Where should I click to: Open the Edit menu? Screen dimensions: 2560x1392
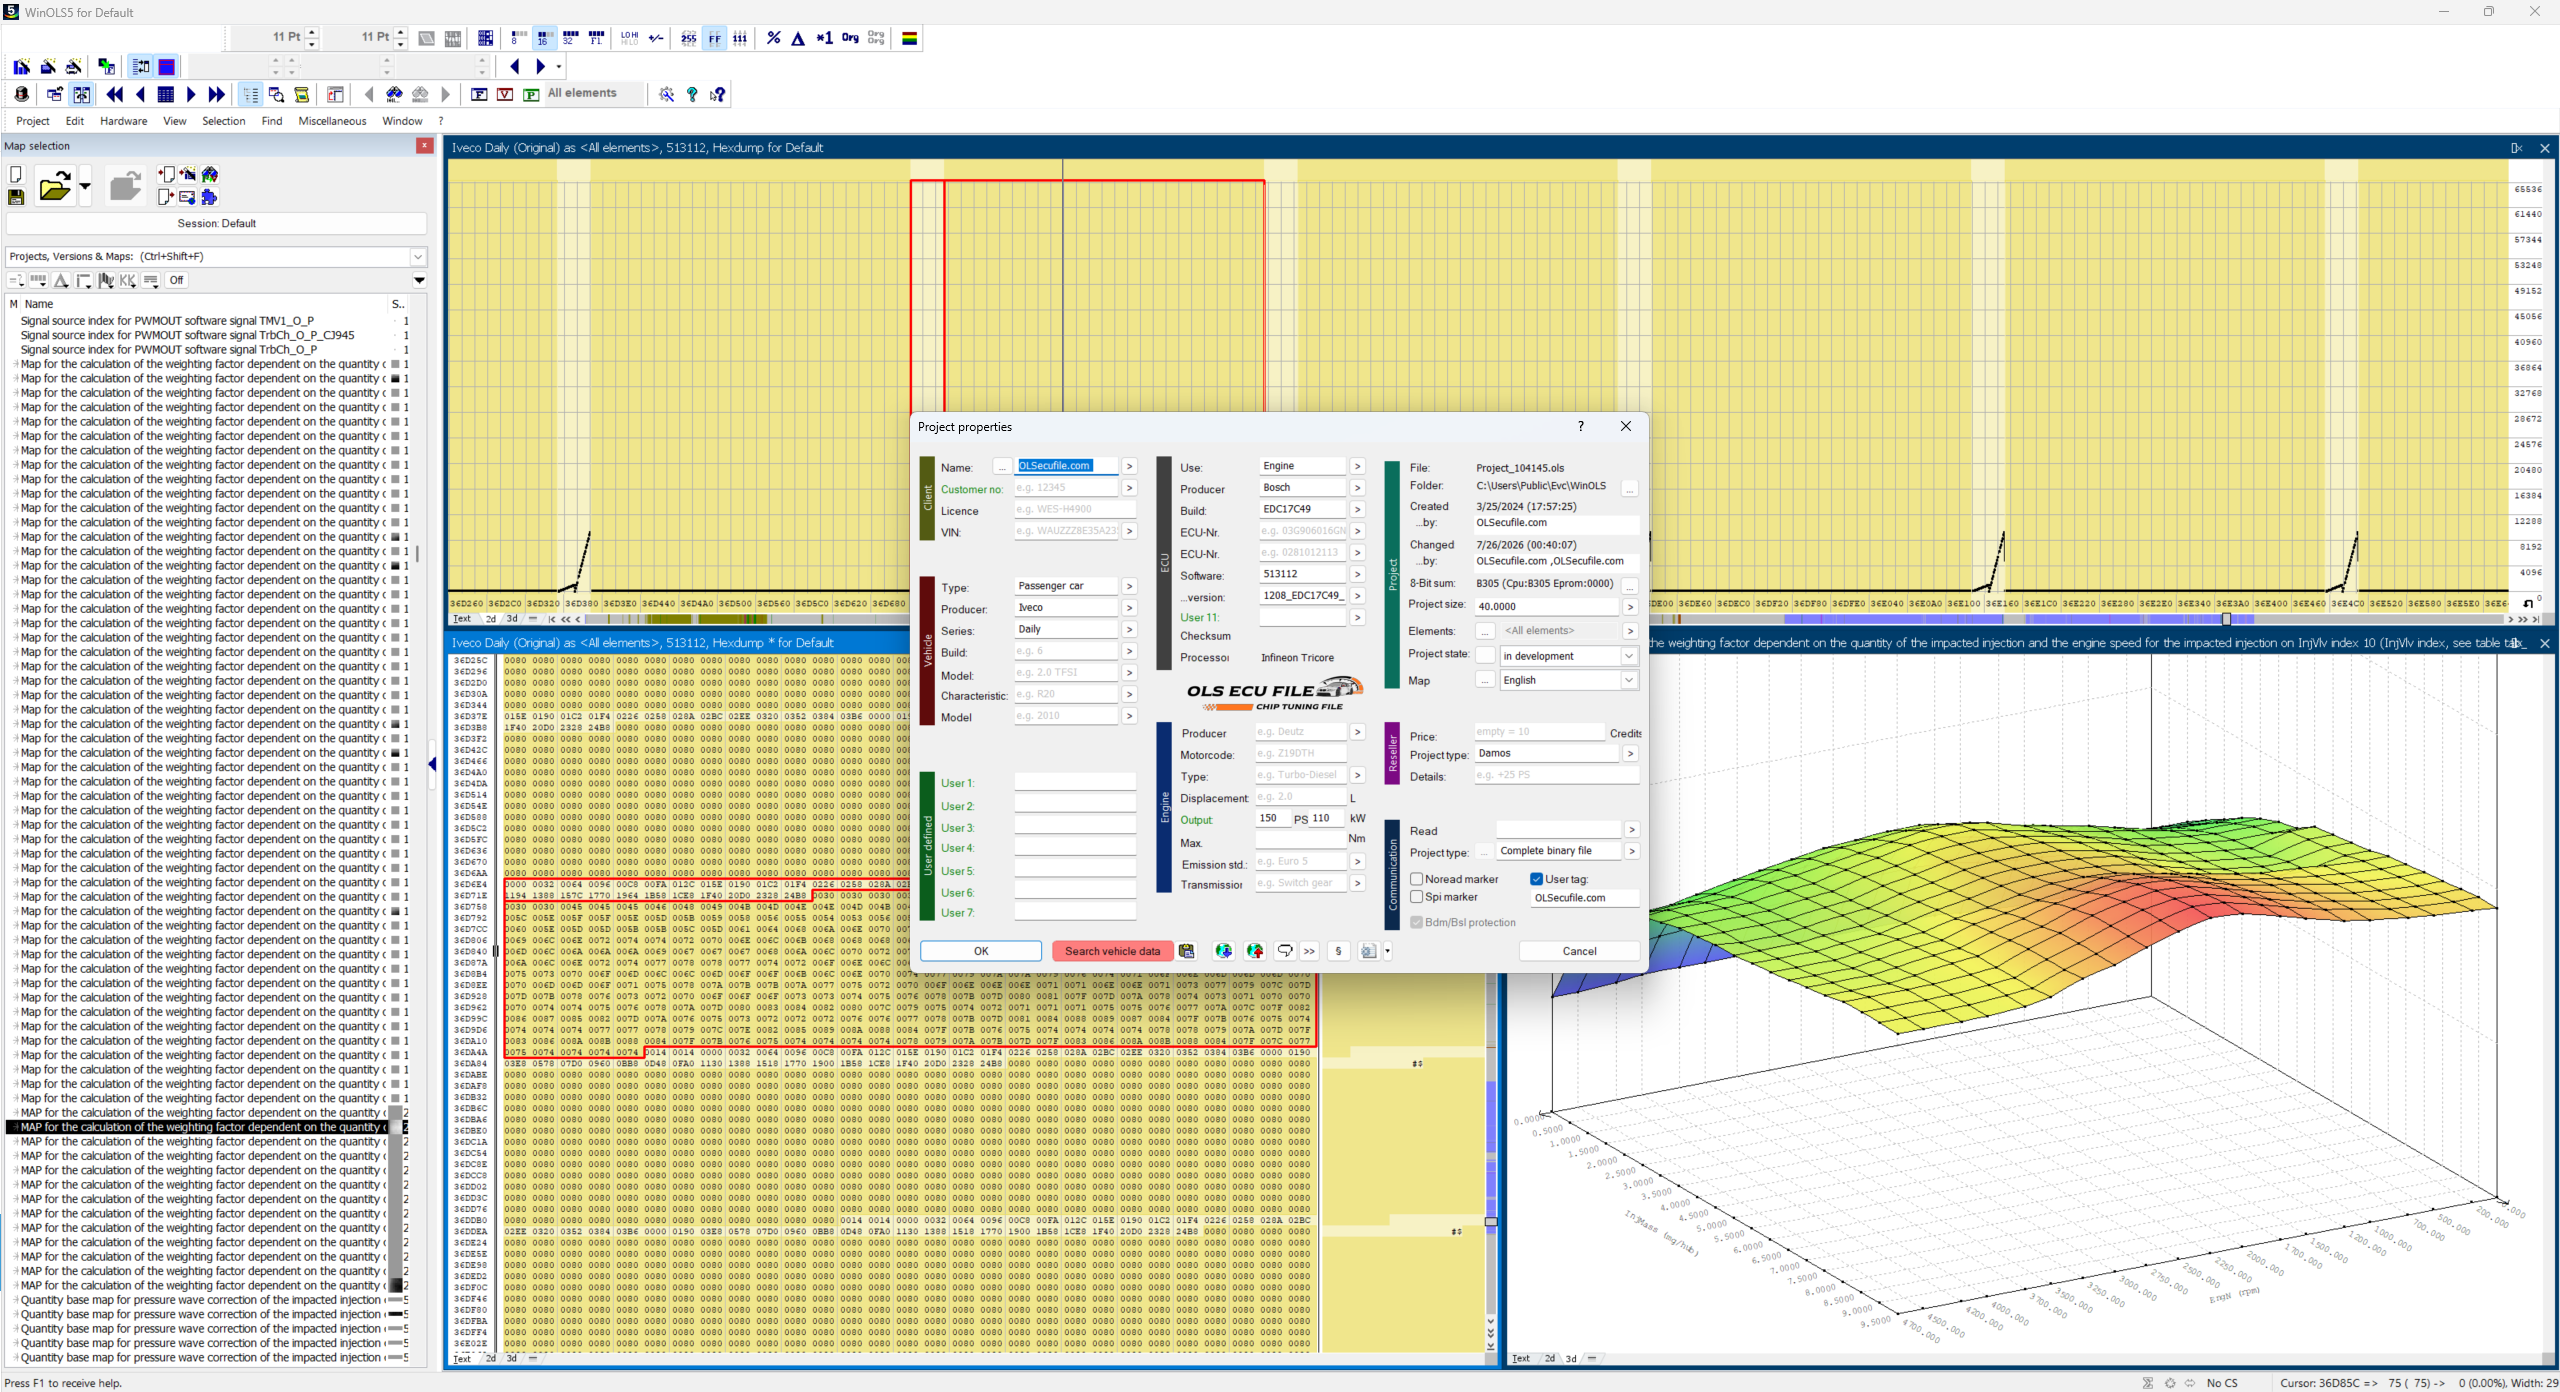pos(75,121)
